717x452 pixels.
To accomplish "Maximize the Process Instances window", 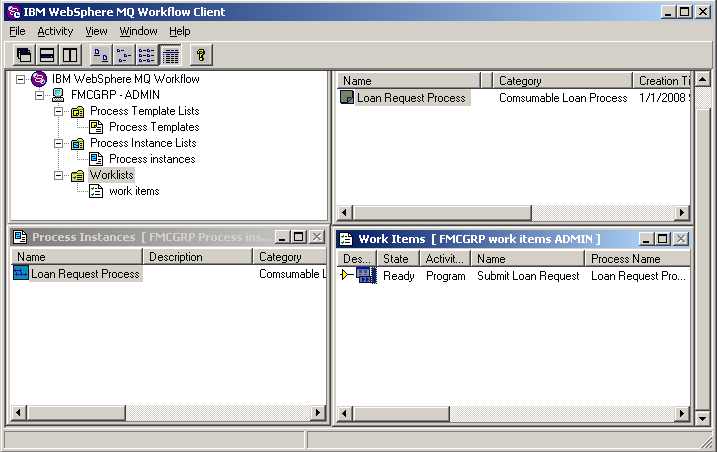I will [299, 237].
